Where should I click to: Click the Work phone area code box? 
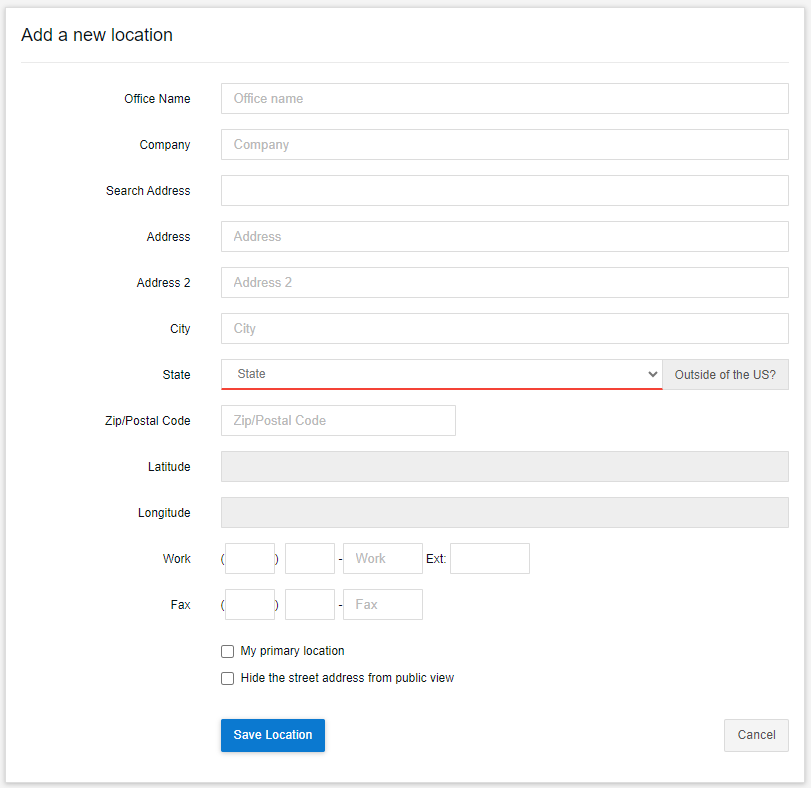[x=250, y=558]
